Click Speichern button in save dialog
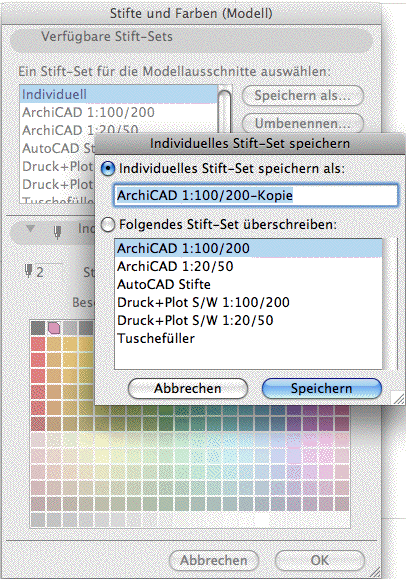 point(321,388)
